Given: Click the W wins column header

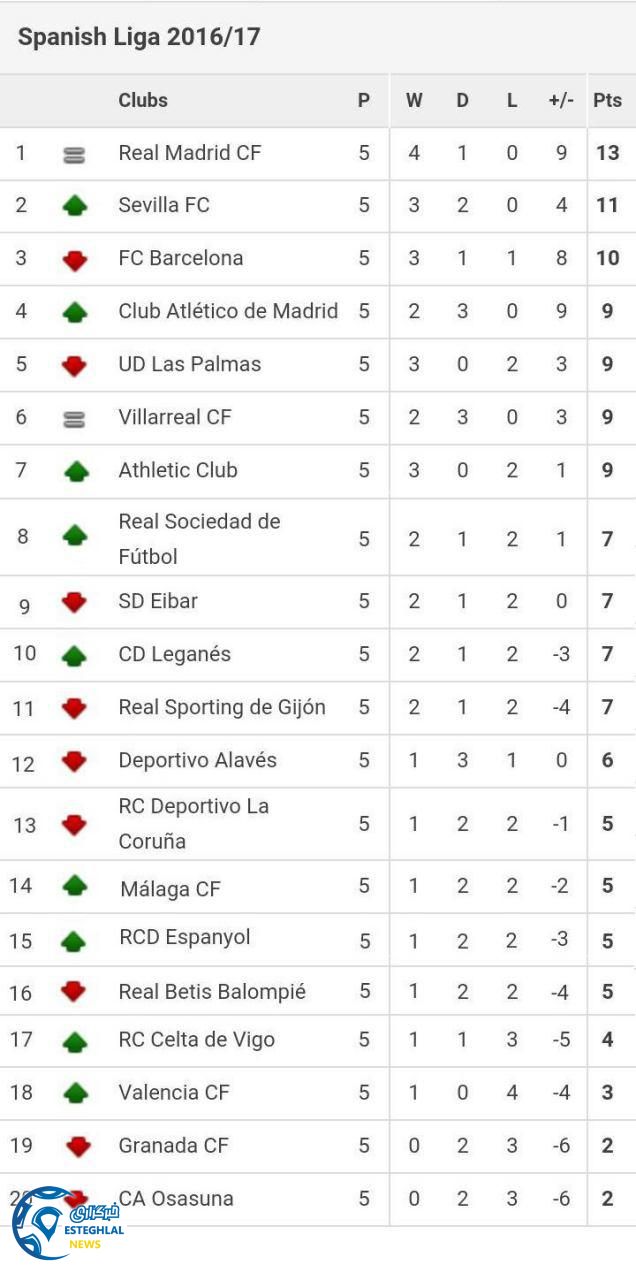Looking at the screenshot, I should [x=414, y=100].
